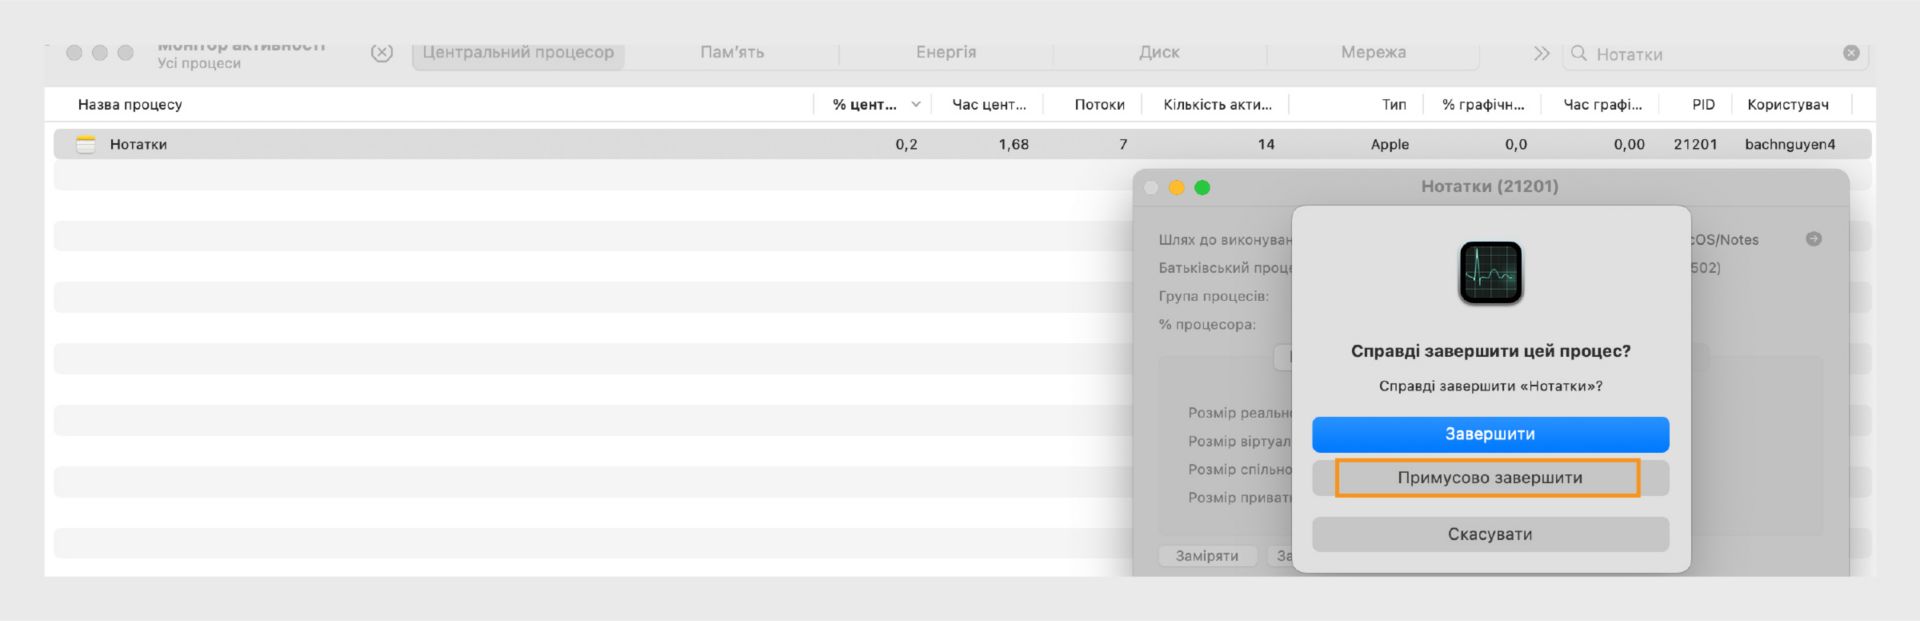Switch to Енергія tab

pyautogui.click(x=946, y=53)
